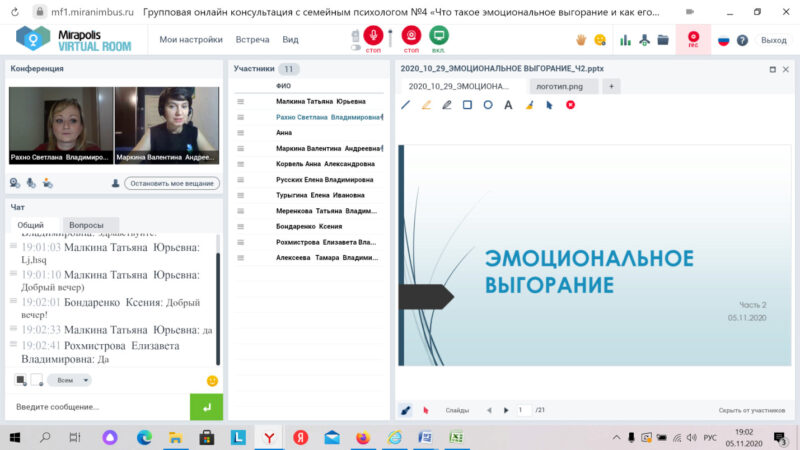This screenshot has width=800, height=450.
Task: Open the Мои настройки menu
Action: (191, 39)
